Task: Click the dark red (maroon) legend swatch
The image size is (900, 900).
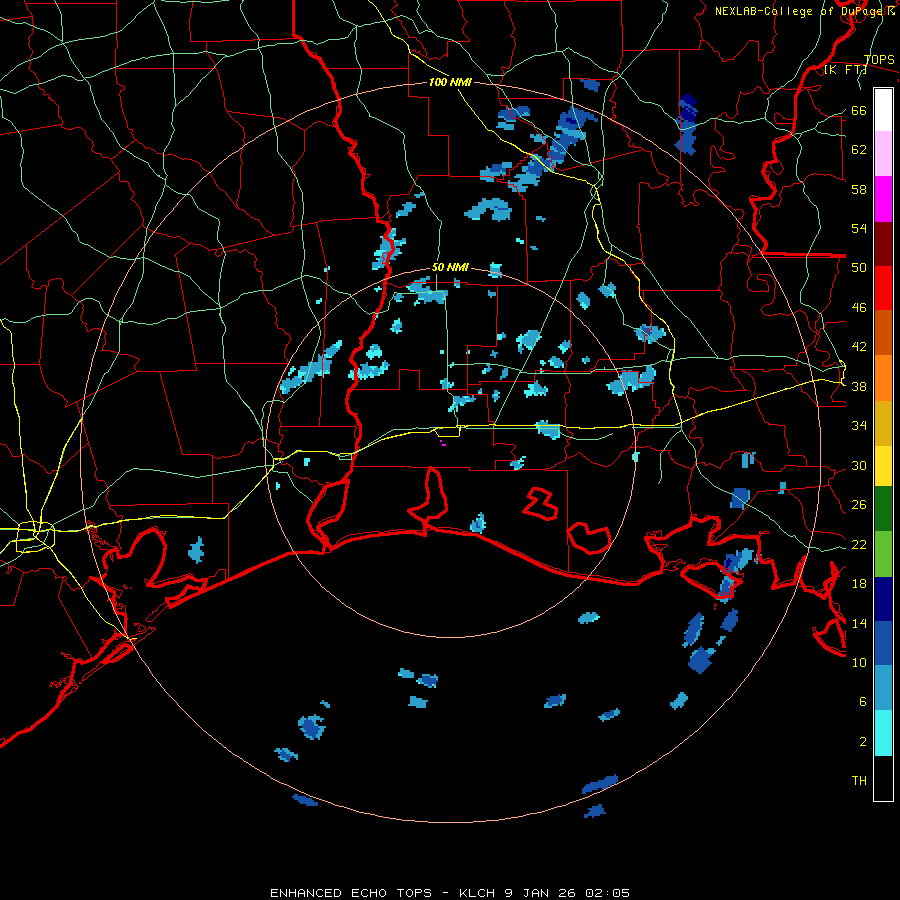Action: click(x=883, y=243)
